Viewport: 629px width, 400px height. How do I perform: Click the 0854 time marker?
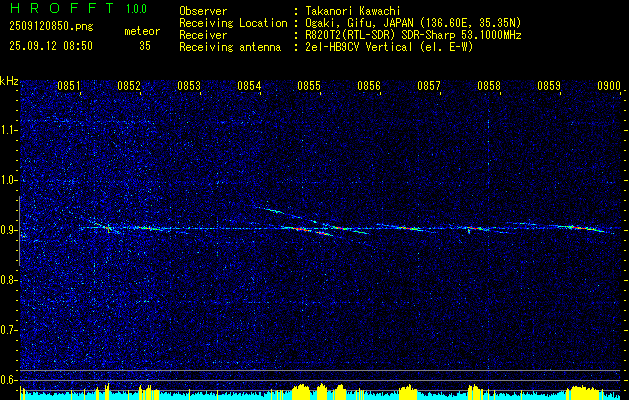[x=249, y=86]
